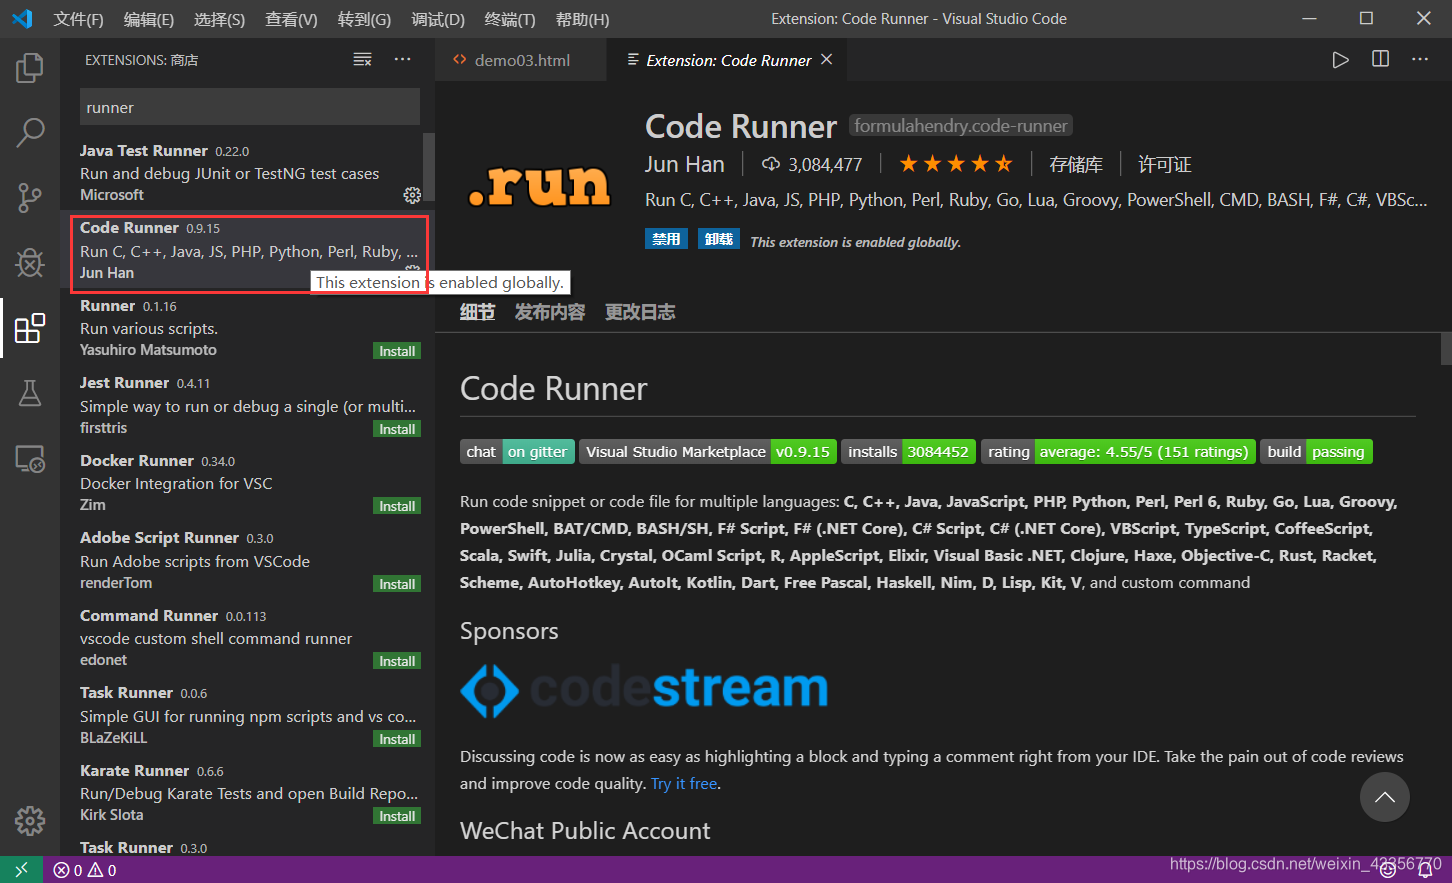
Task: Click the build passing badge
Action: point(1316,452)
